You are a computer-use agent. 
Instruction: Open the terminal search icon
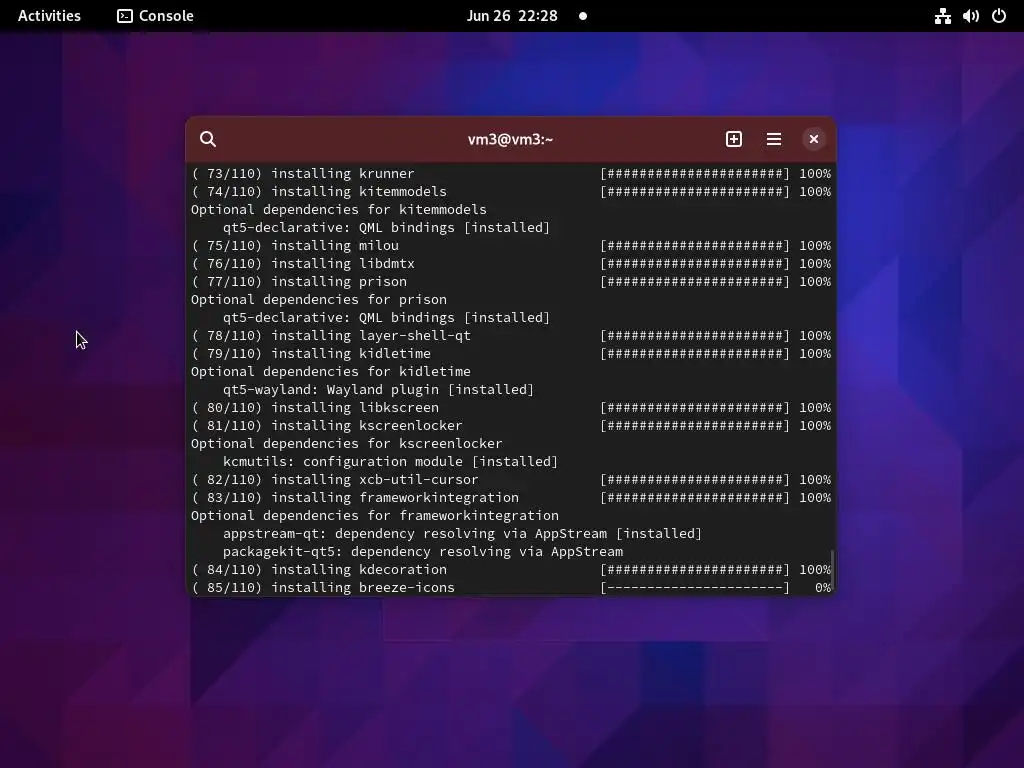coord(208,139)
